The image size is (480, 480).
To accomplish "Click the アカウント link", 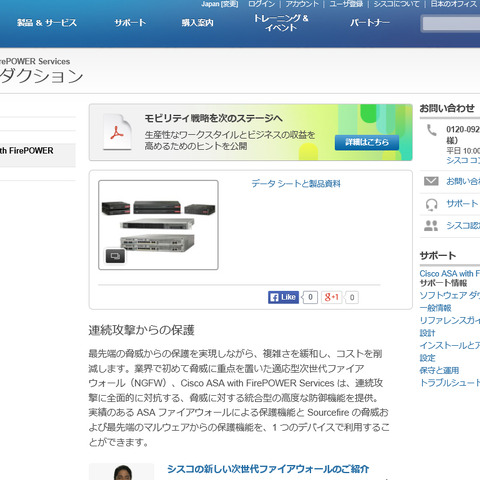I will (302, 4).
